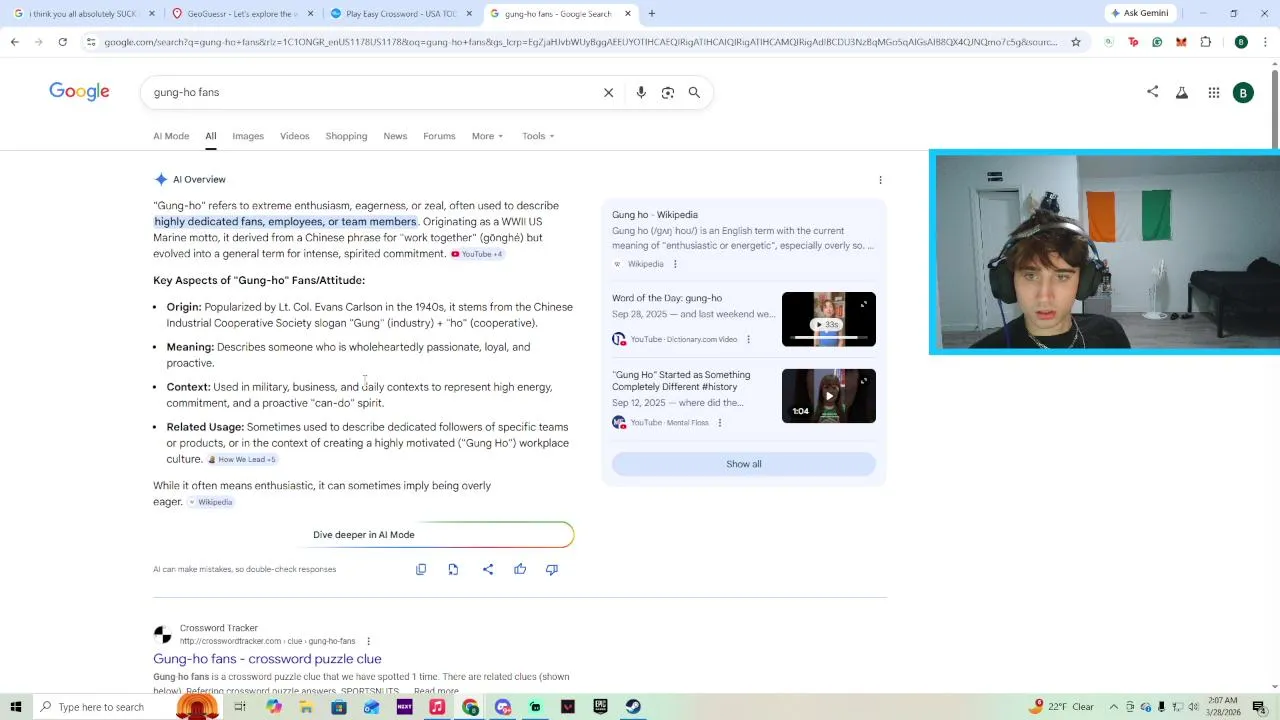Image resolution: width=1280 pixels, height=720 pixels.
Task: Open Apple Music from the taskbar
Action: pos(437,707)
